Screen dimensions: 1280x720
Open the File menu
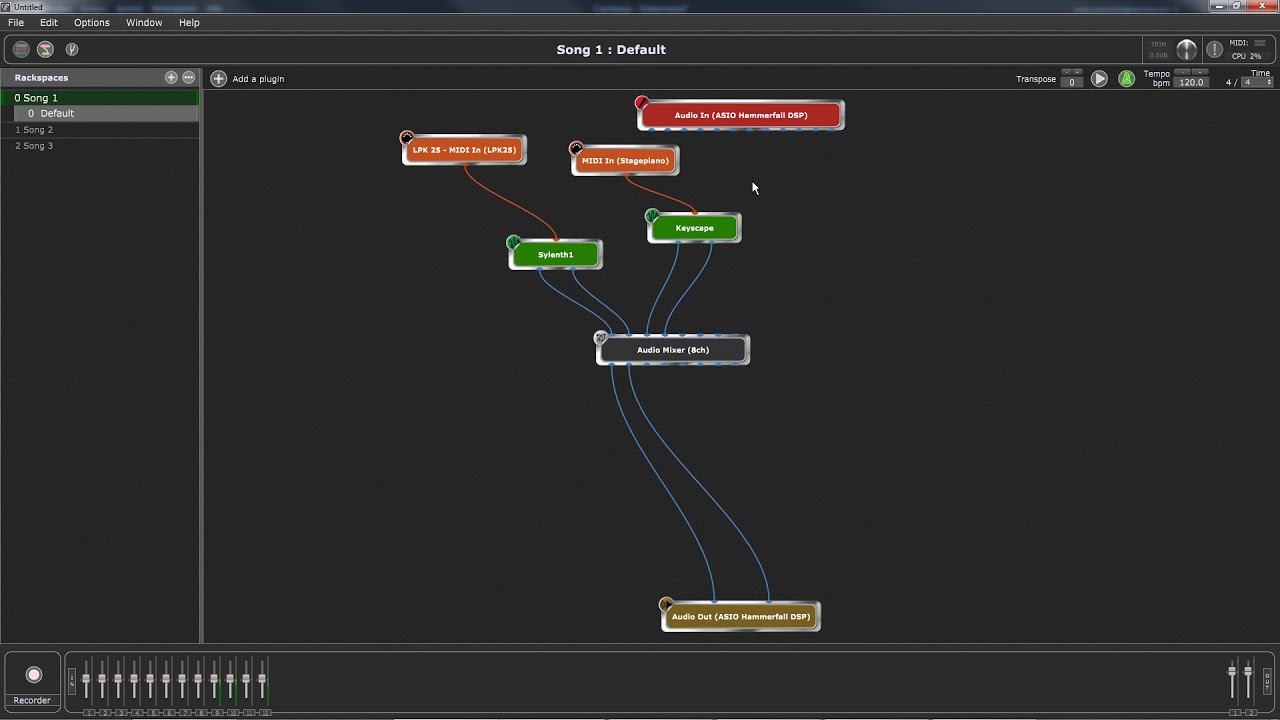pos(16,22)
